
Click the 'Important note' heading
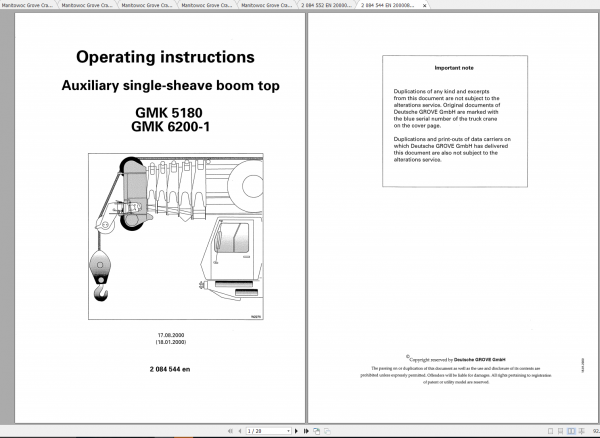[454, 68]
